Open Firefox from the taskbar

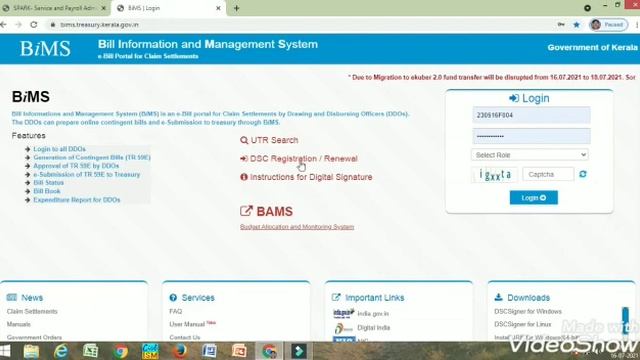180,351
